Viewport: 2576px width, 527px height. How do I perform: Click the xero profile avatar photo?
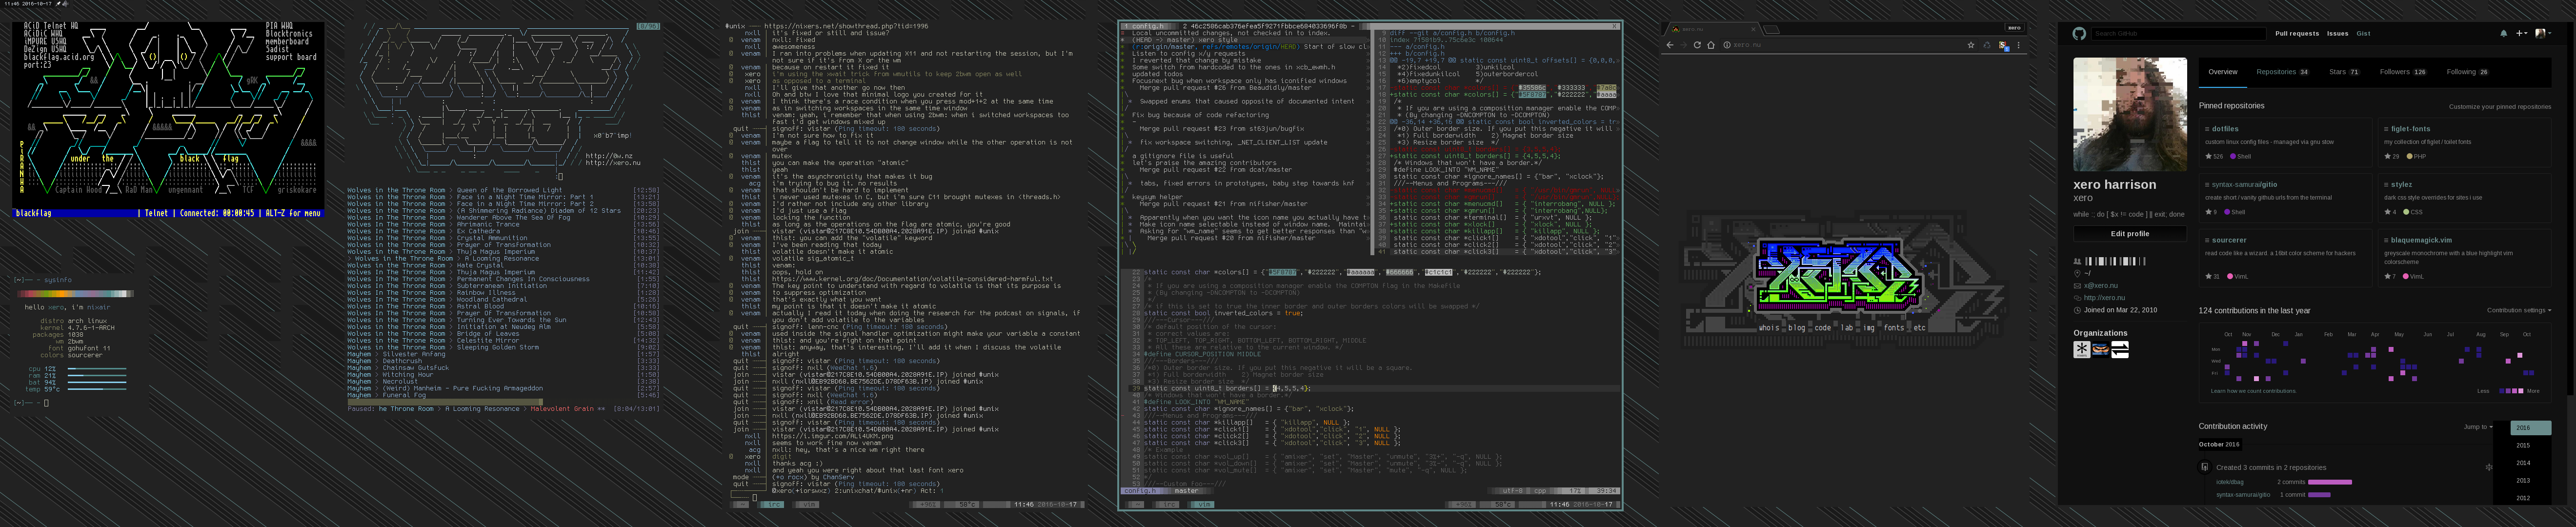pyautogui.click(x=2129, y=114)
